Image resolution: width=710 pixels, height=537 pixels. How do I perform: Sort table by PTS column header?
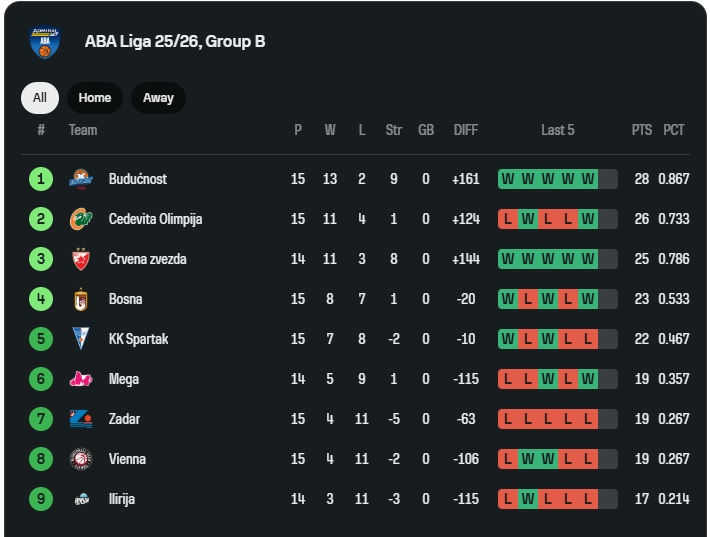coord(642,130)
